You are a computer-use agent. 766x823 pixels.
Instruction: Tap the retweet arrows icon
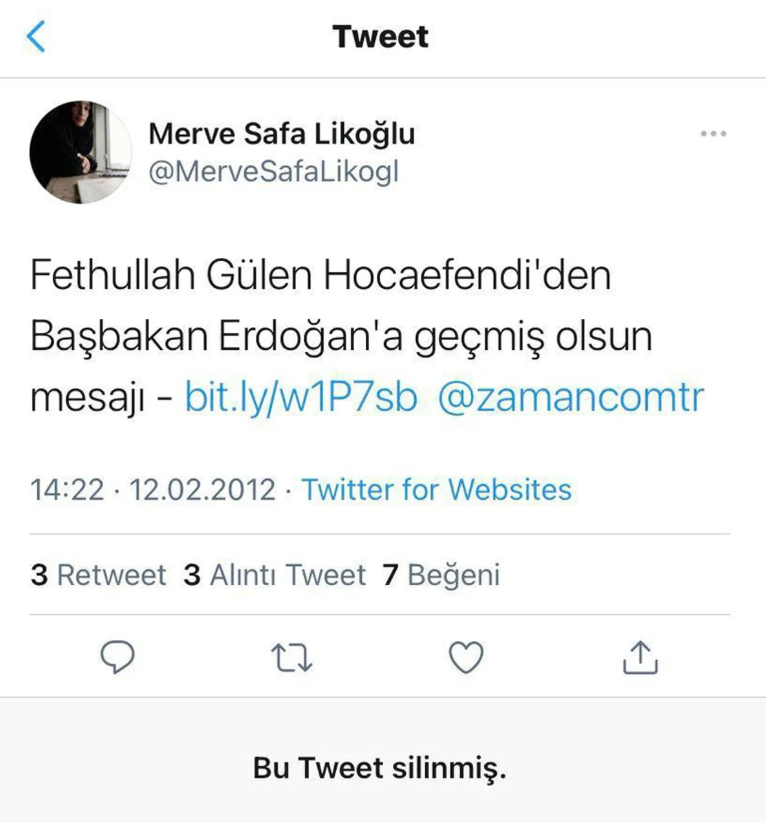(x=291, y=658)
